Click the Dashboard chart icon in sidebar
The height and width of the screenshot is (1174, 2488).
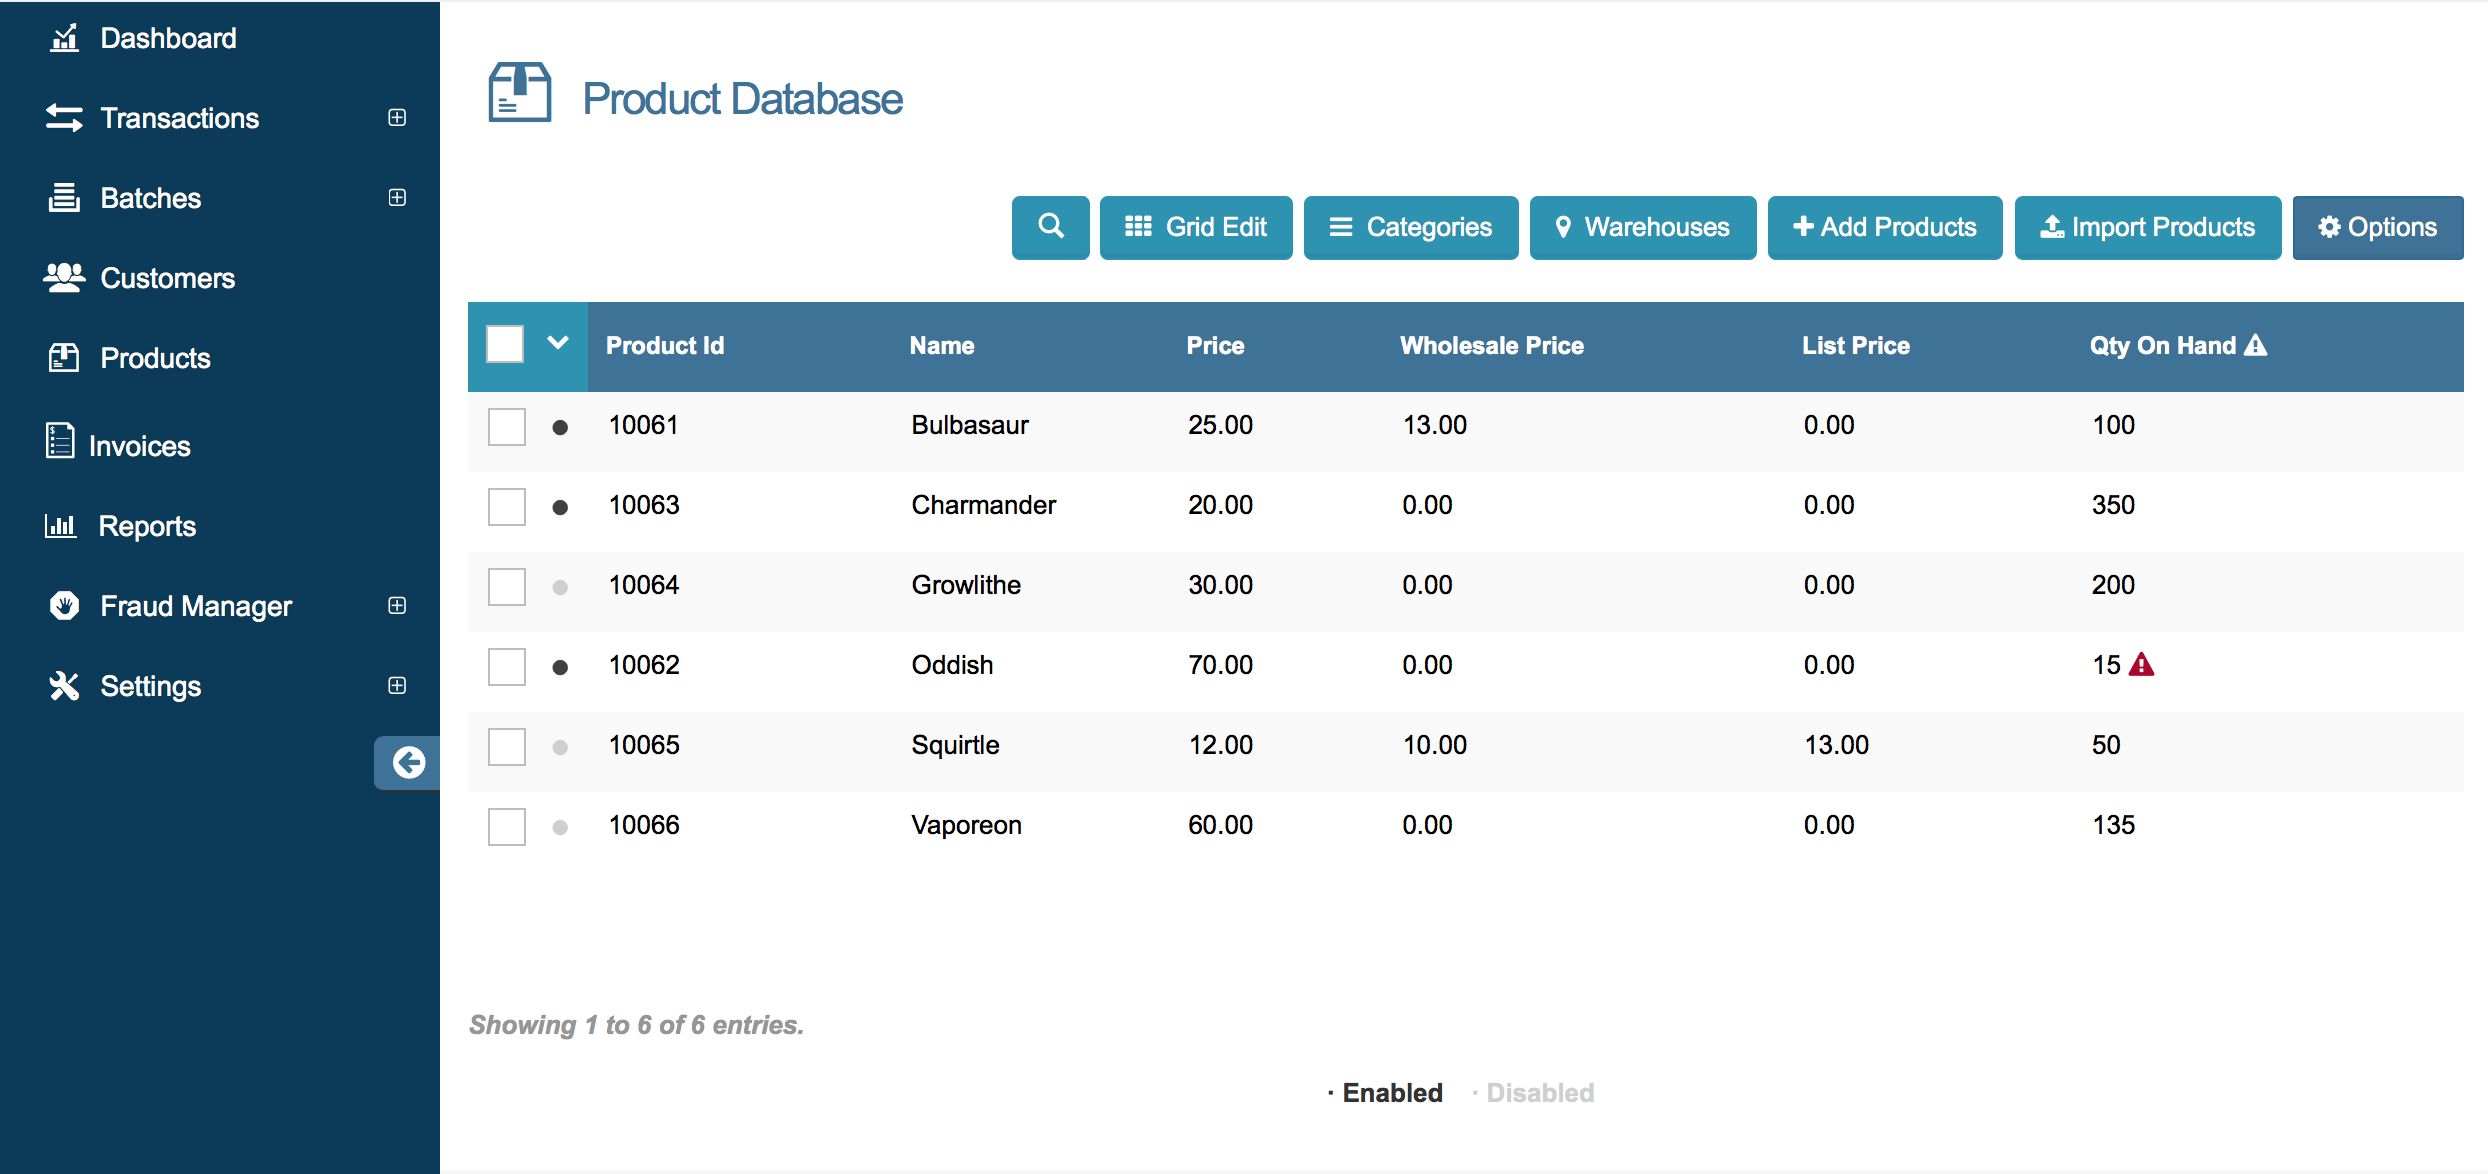pyautogui.click(x=64, y=38)
